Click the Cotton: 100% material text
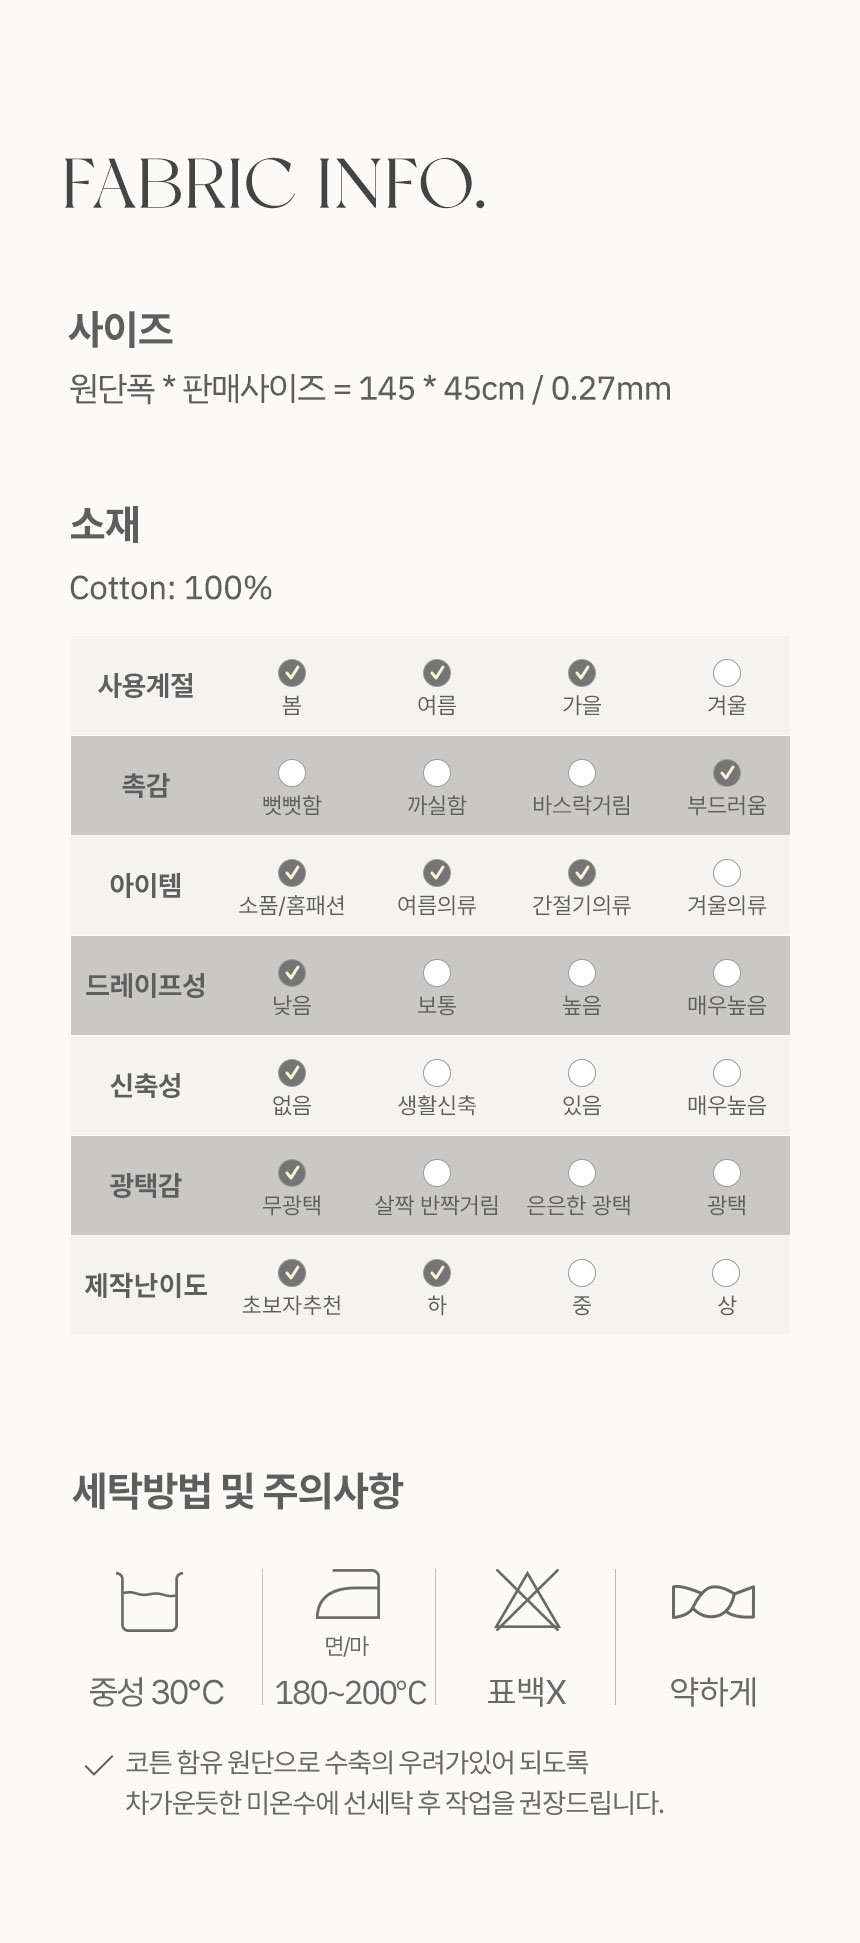 171,588
